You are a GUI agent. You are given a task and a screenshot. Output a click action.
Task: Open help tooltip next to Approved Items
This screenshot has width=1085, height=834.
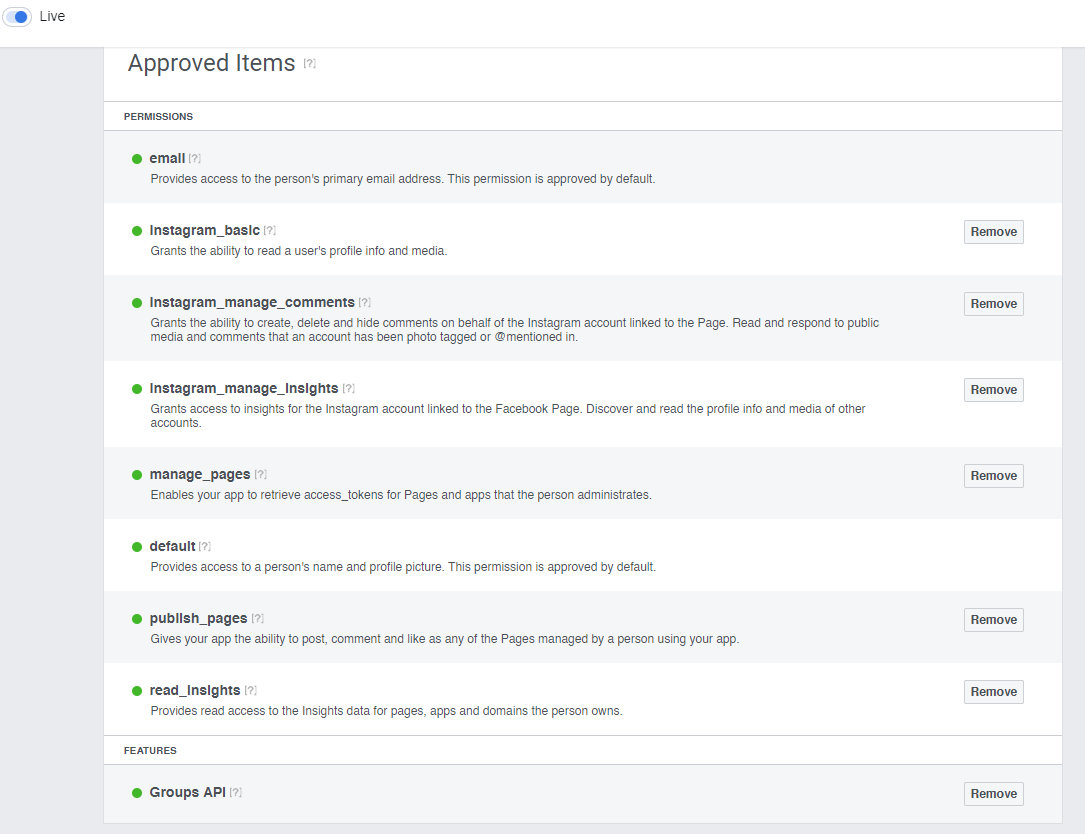(309, 64)
